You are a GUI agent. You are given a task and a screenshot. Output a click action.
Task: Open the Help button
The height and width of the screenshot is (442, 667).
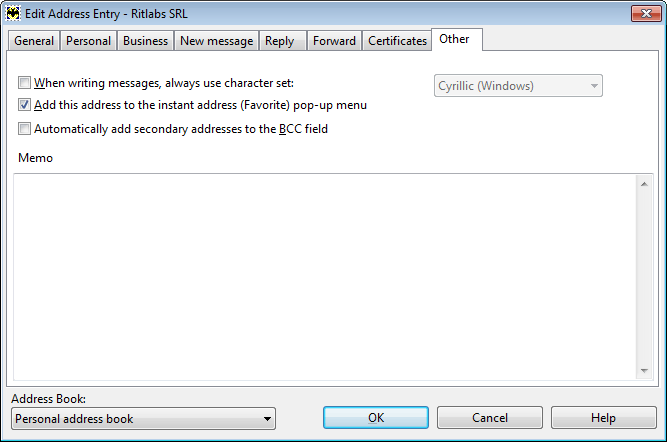[x=604, y=418]
